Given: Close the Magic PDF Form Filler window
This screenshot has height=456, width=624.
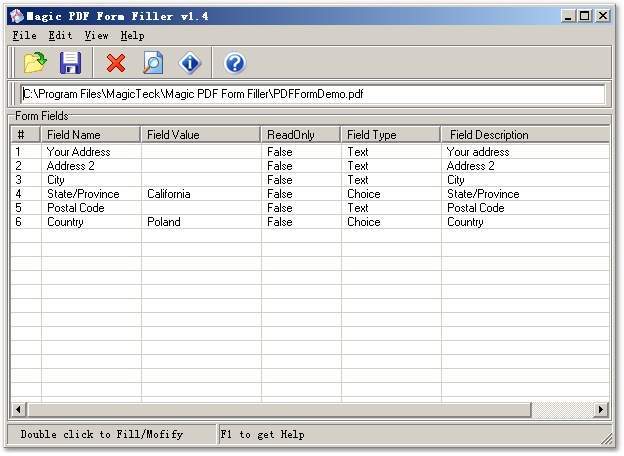Looking at the screenshot, I should [603, 16].
